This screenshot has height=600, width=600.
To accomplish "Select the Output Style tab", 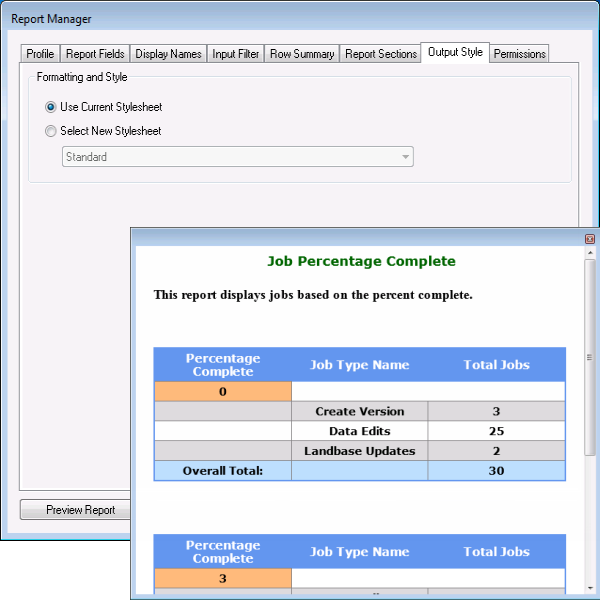I will coord(455,52).
